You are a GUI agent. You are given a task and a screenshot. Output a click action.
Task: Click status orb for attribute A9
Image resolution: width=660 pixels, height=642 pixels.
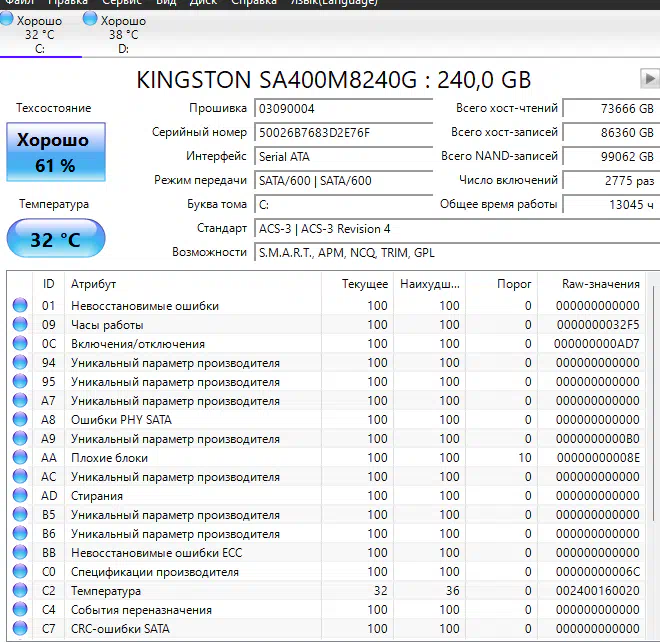[x=20, y=438]
